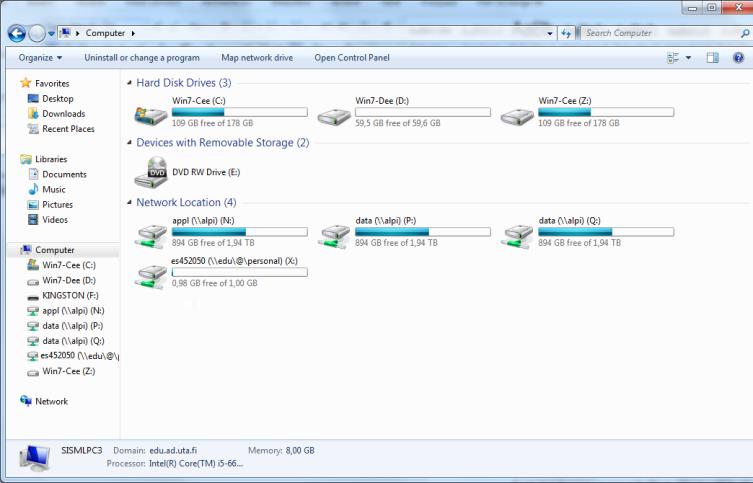Open Help with the question mark icon
Image resolution: width=753 pixels, height=483 pixels.
[x=739, y=58]
